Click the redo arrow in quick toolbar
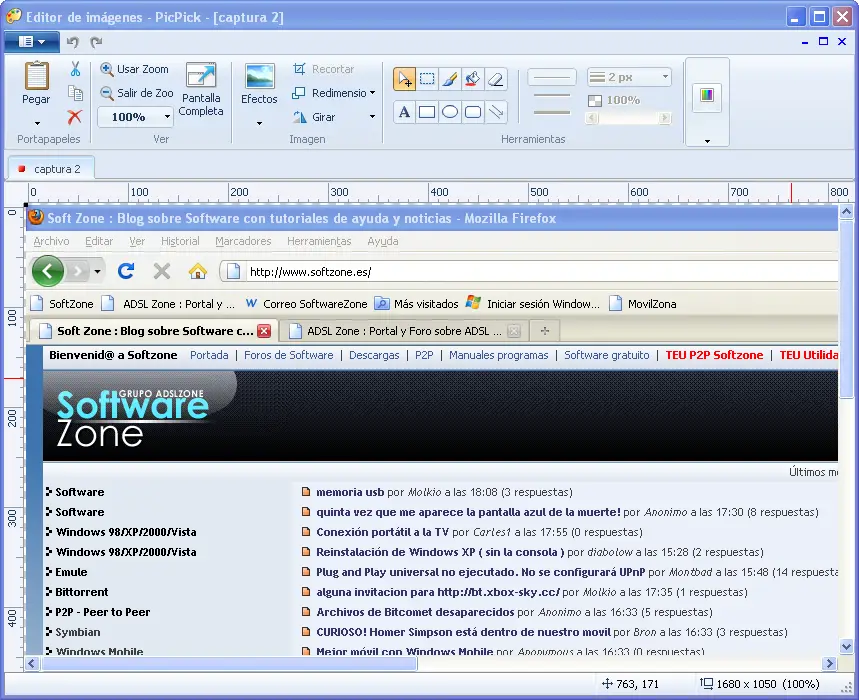 pos(96,42)
